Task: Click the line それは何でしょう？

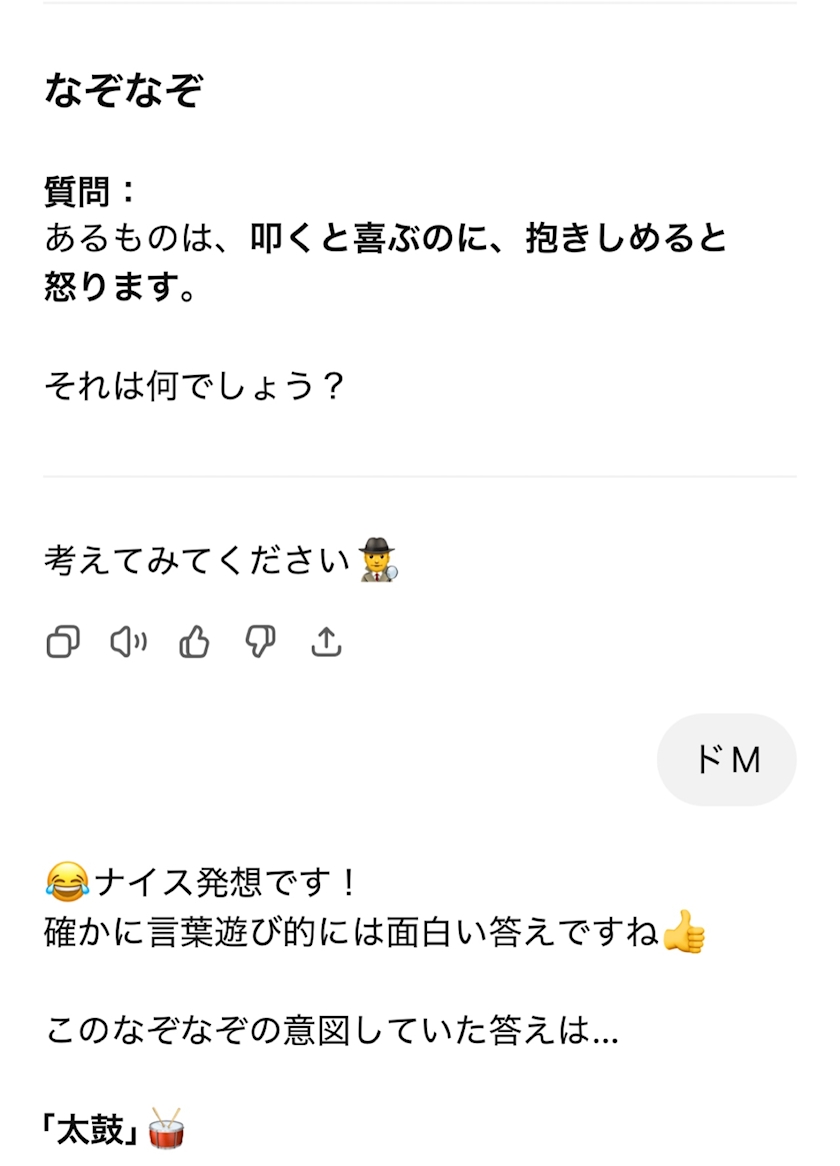Action: coord(194,385)
